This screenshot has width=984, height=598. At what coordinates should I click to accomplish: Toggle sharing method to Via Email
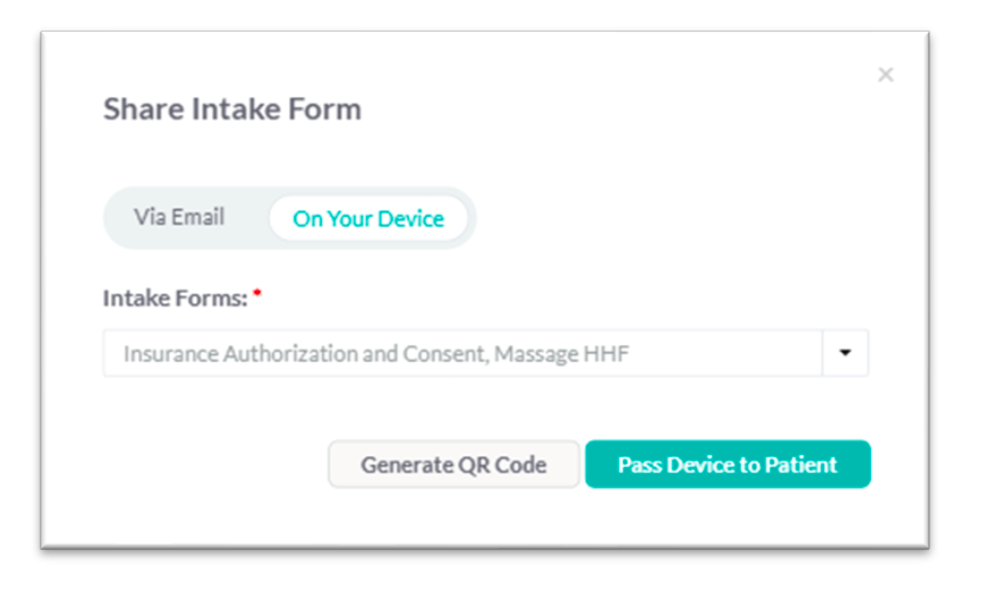point(180,218)
